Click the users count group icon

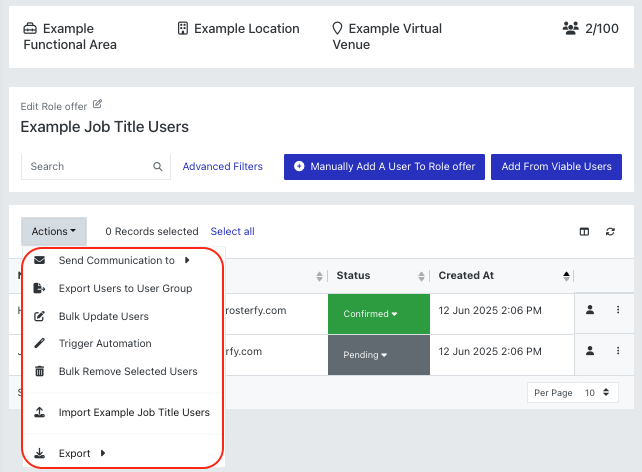point(570,28)
